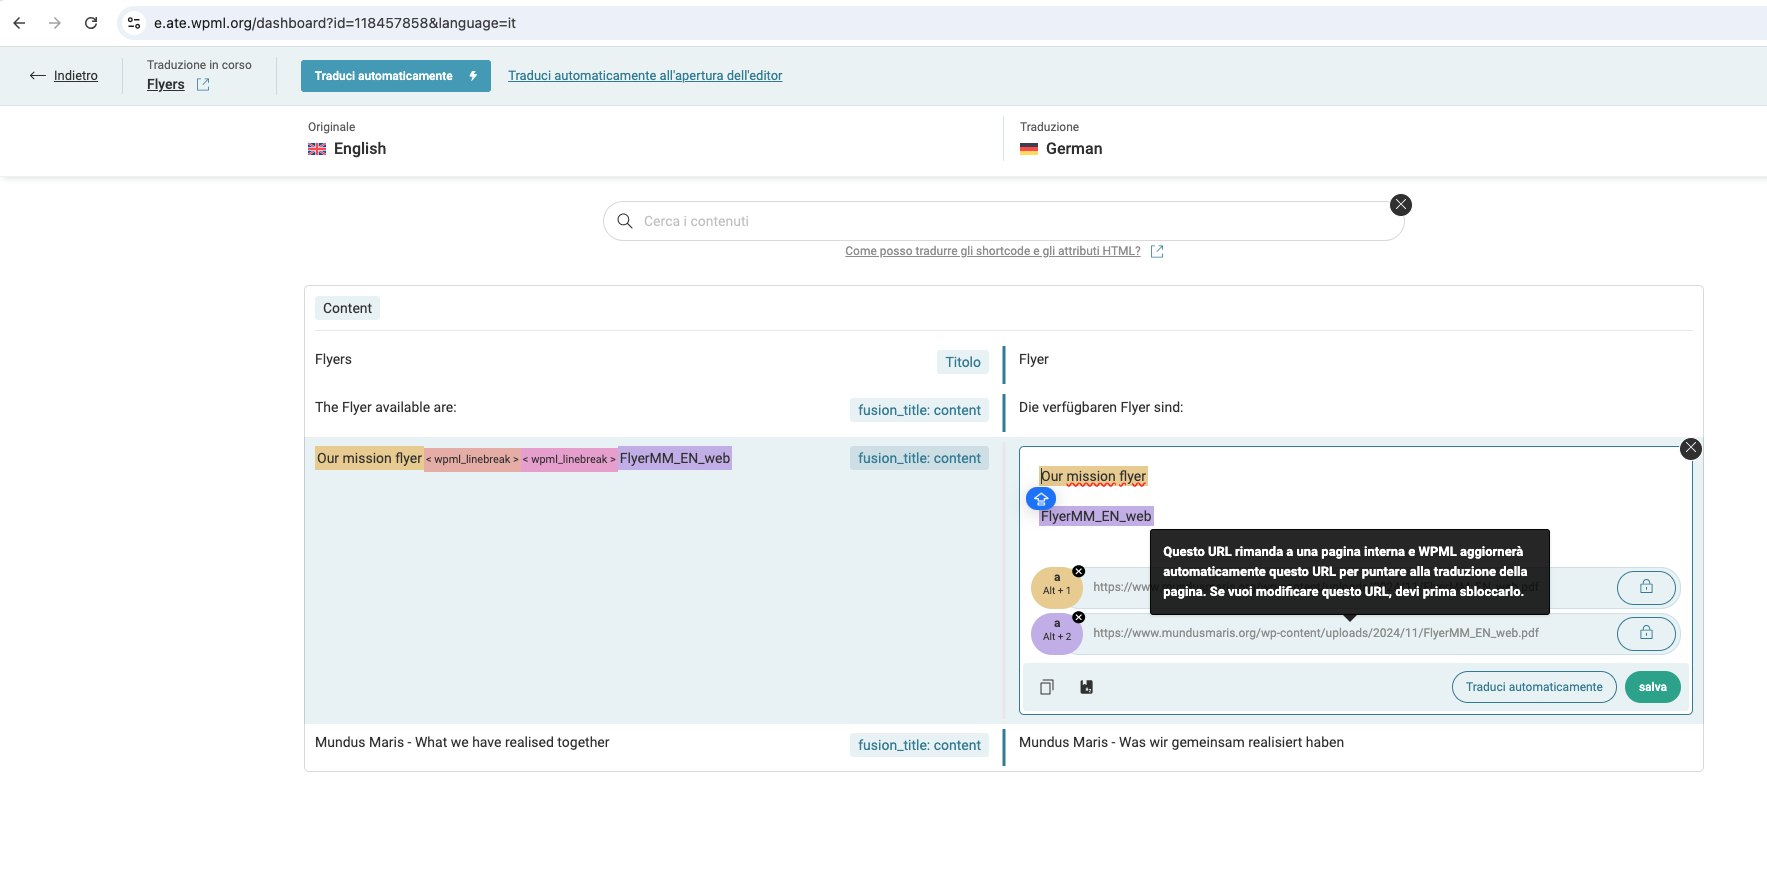Click the first wpml_linebreak marker

tap(472, 459)
